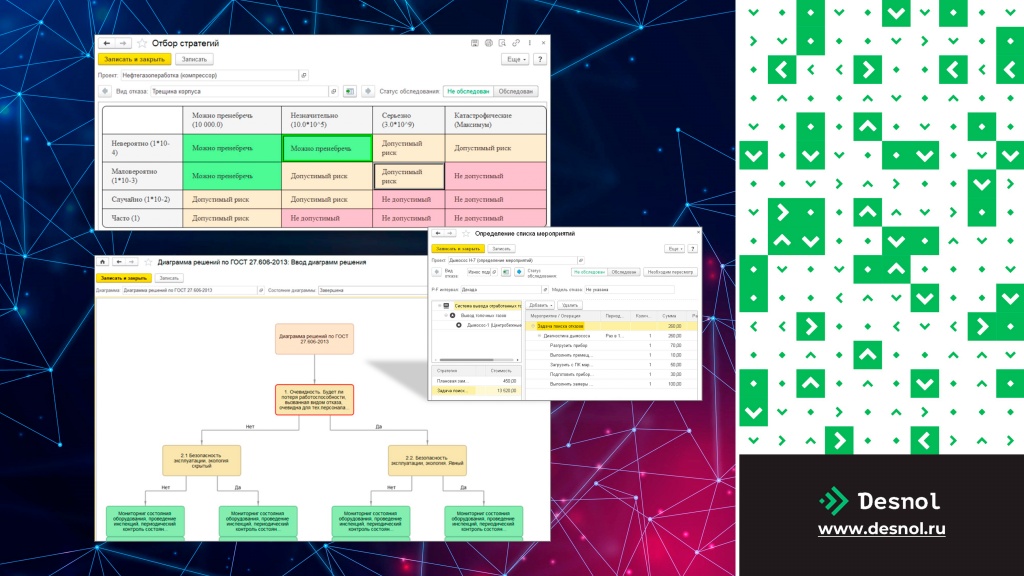Click Записать и закрыть in Отбор стратегий
1024x576 pixels.
point(135,59)
